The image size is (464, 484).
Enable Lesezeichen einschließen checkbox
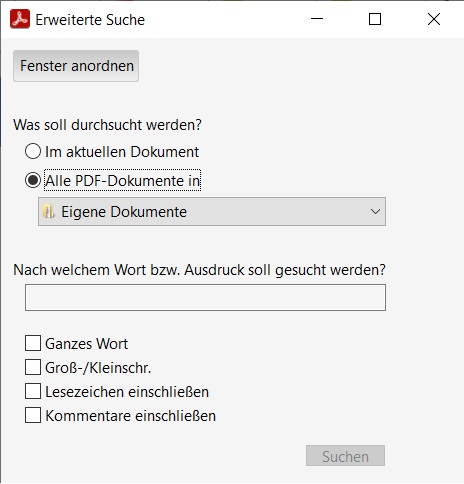[x=33, y=391]
